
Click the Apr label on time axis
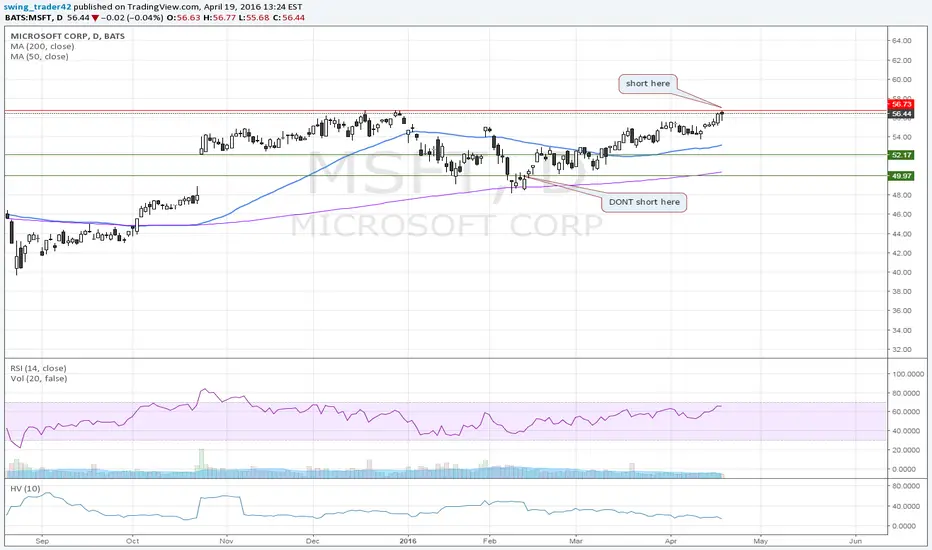(671, 541)
